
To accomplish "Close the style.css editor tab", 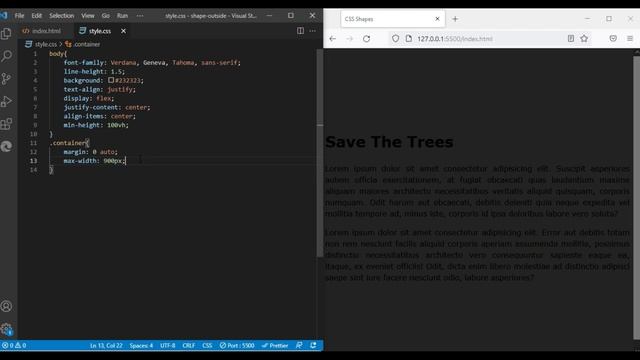I will pyautogui.click(x=123, y=31).
